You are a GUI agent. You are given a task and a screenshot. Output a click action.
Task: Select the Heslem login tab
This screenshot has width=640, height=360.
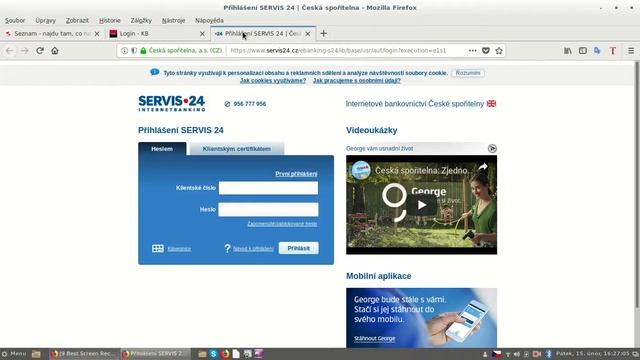[162, 149]
